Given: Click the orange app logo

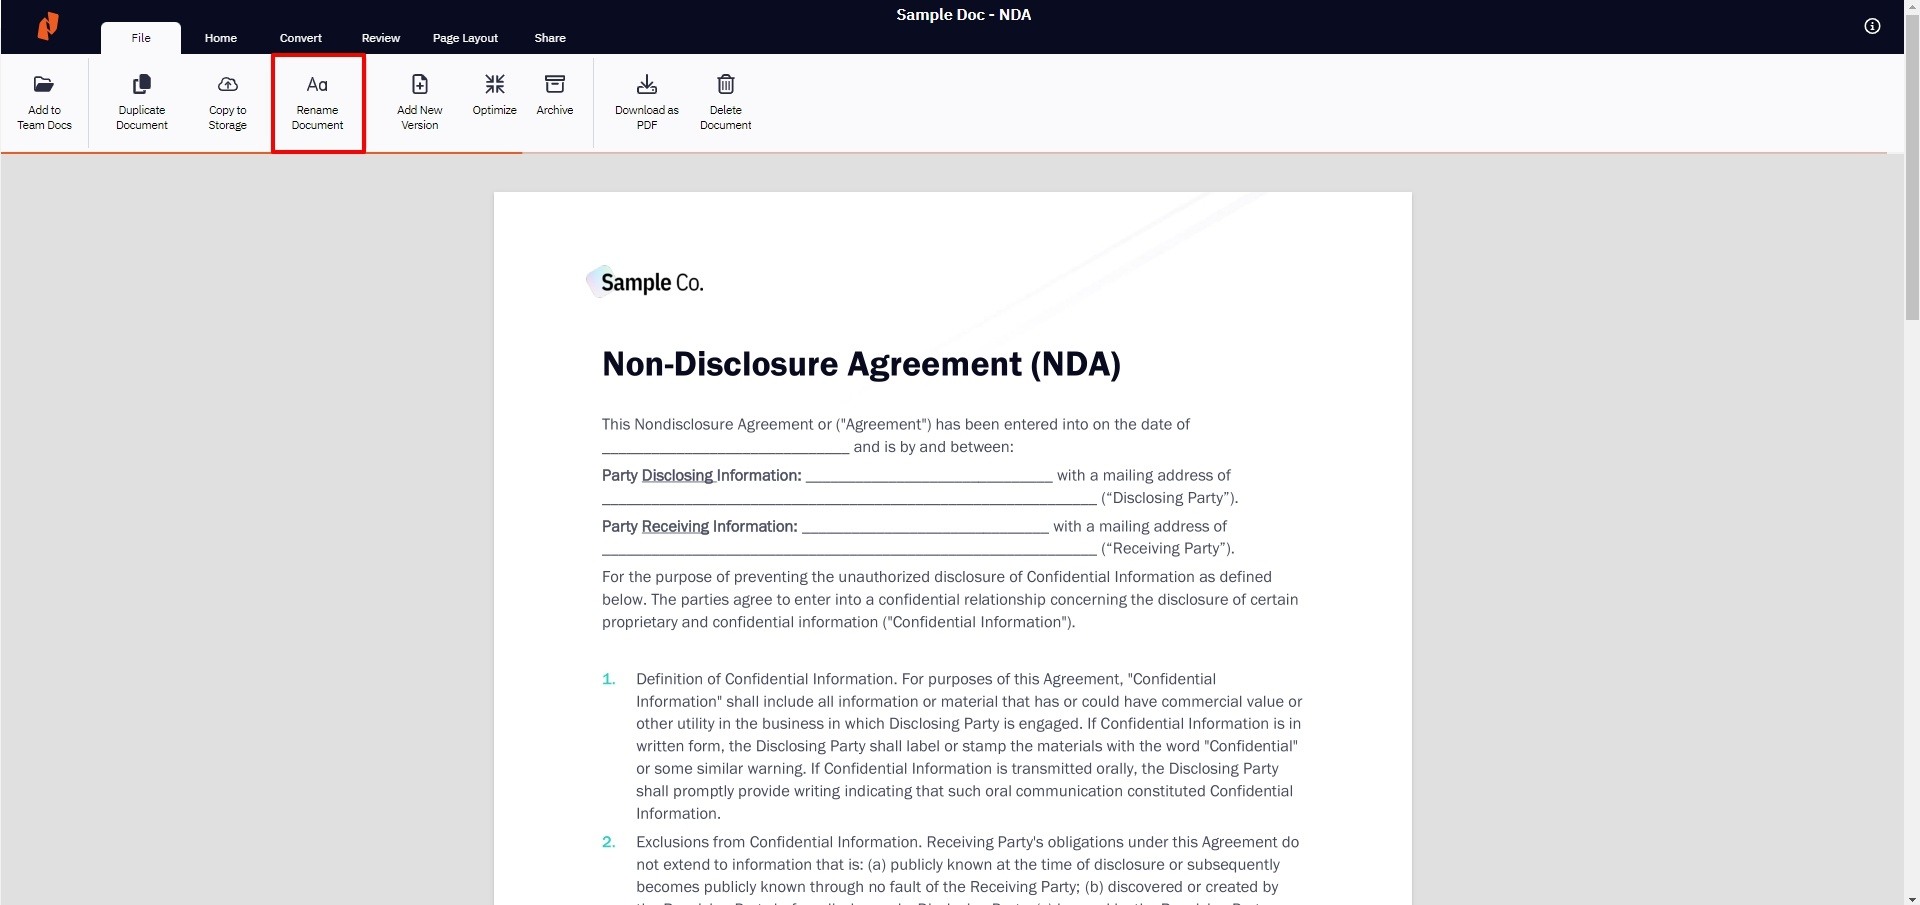Looking at the screenshot, I should point(48,26).
